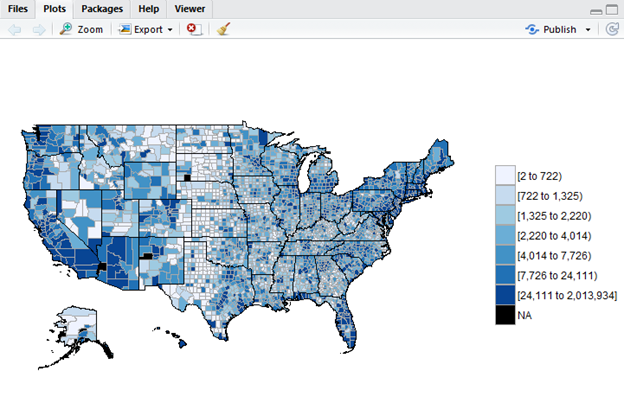Refresh the current plot

[612, 29]
